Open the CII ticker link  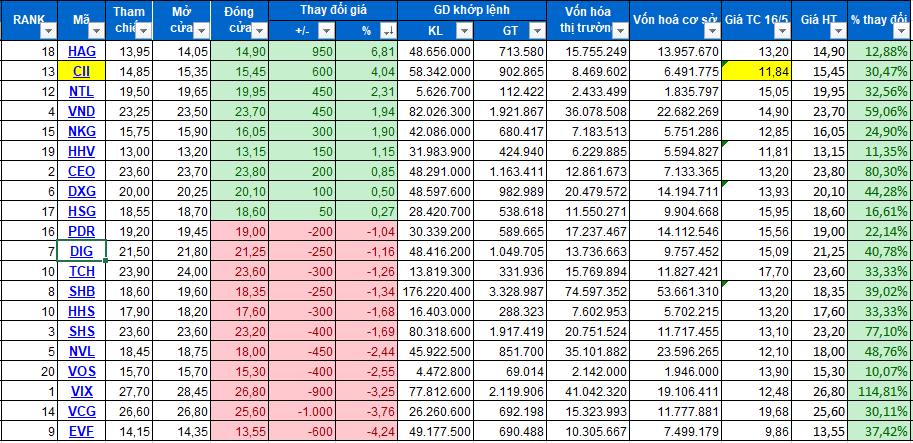tap(82, 72)
